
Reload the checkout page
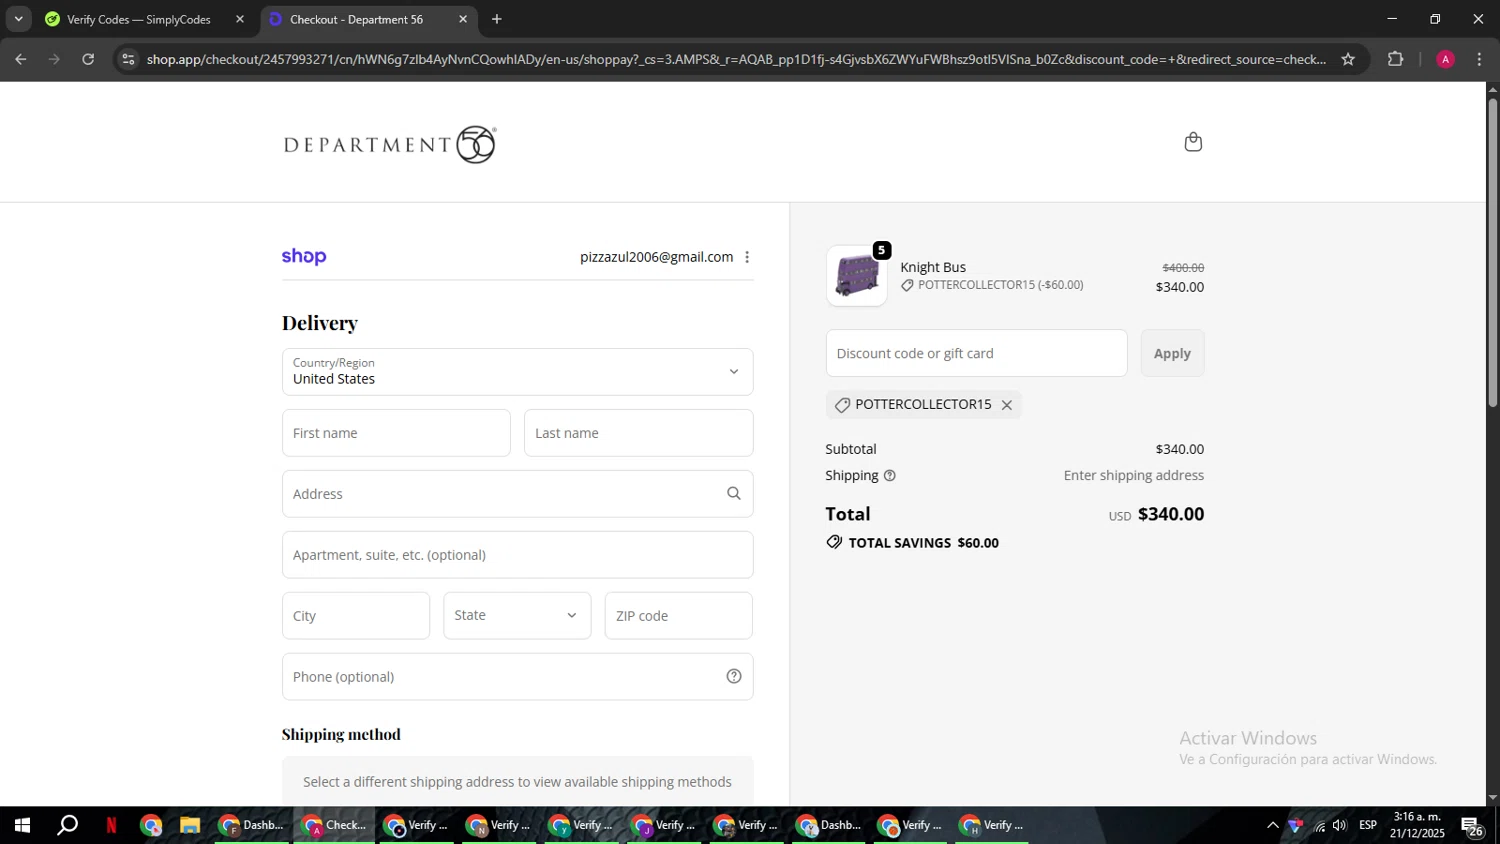(88, 59)
